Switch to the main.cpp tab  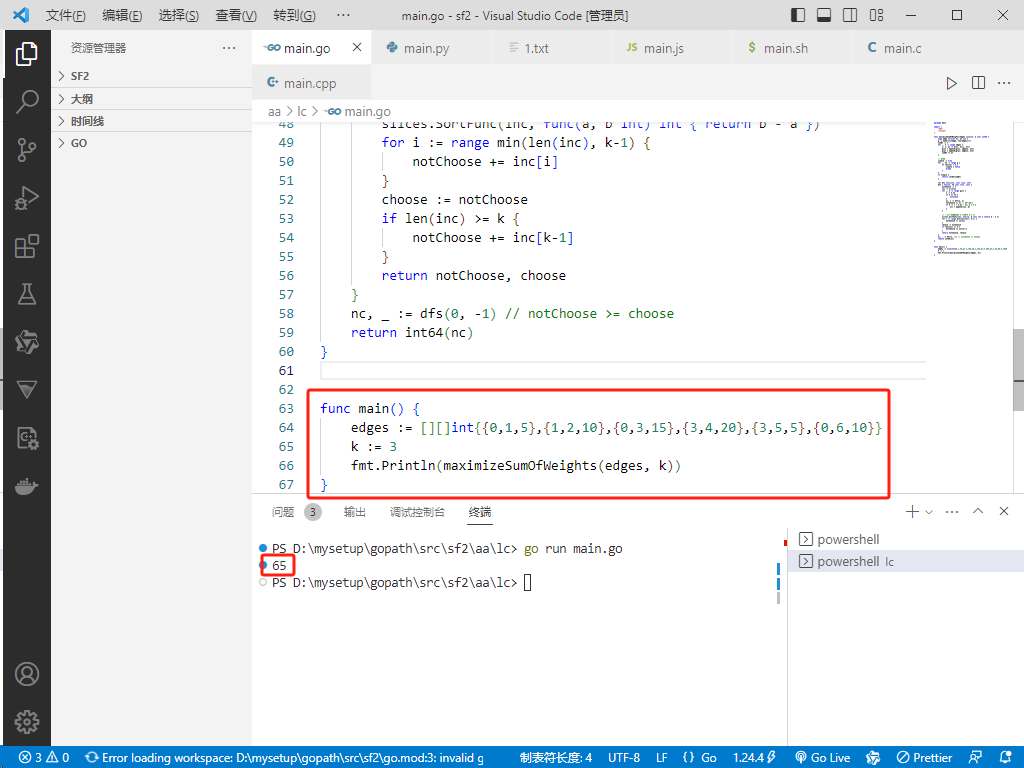coord(310,83)
